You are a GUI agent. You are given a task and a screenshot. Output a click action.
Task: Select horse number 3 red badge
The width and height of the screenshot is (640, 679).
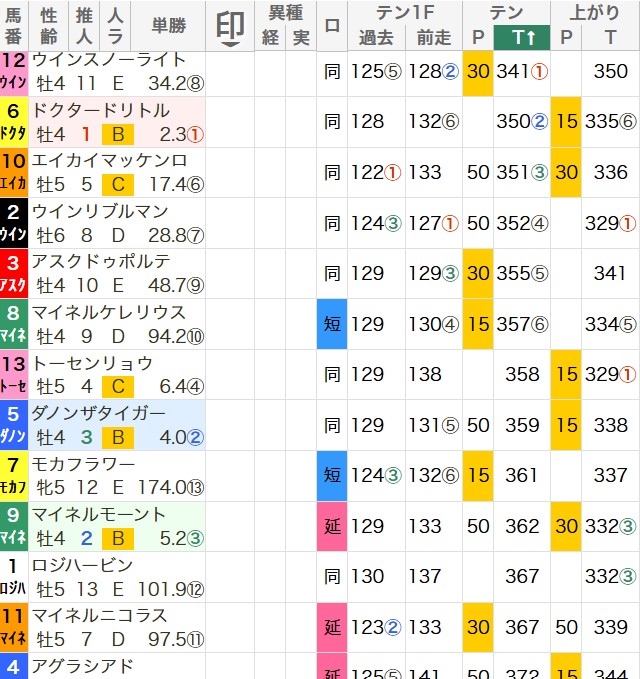pyautogui.click(x=14, y=274)
